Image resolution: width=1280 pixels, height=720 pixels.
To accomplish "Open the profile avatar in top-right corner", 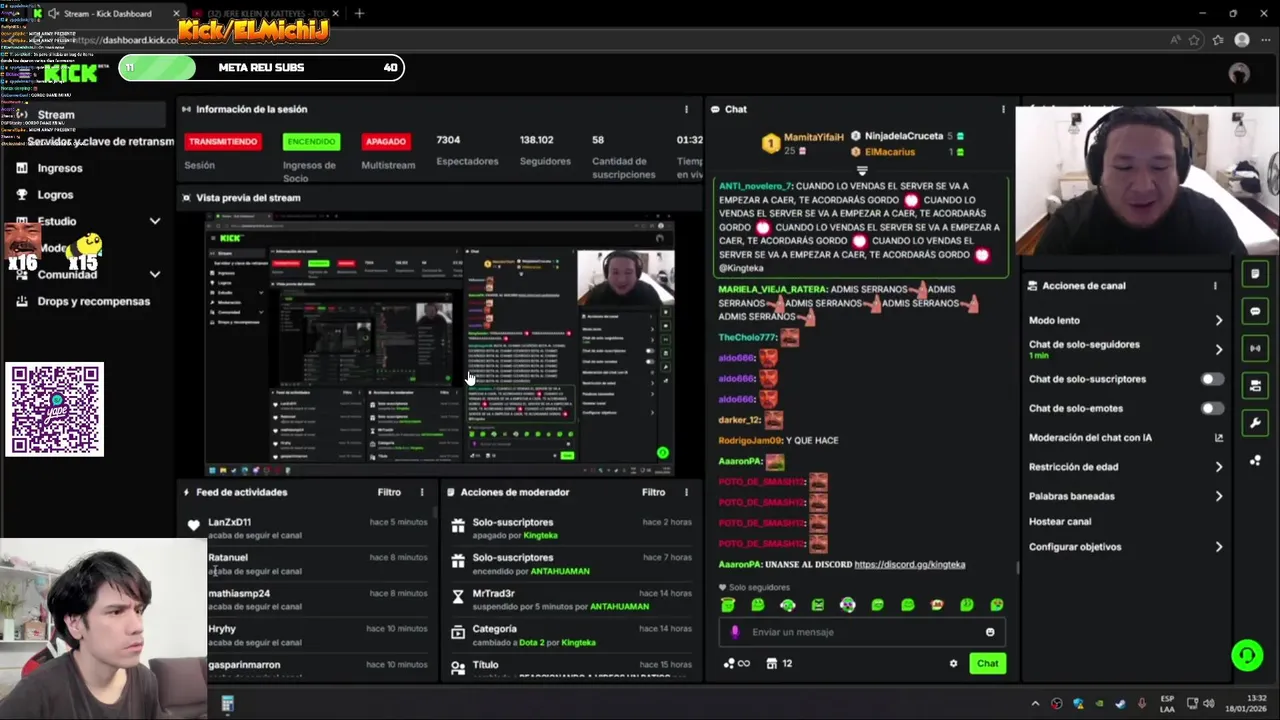I will click(x=1239, y=73).
